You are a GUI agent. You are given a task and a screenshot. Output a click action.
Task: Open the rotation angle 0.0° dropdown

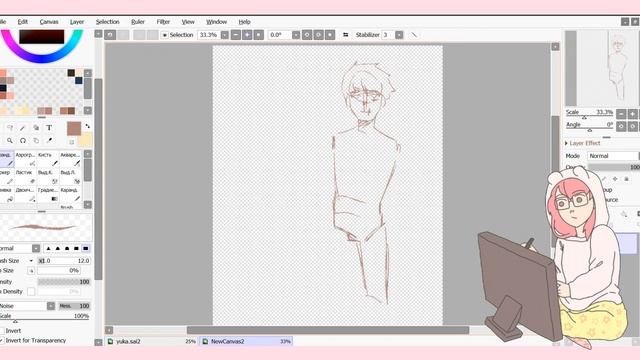[296, 35]
